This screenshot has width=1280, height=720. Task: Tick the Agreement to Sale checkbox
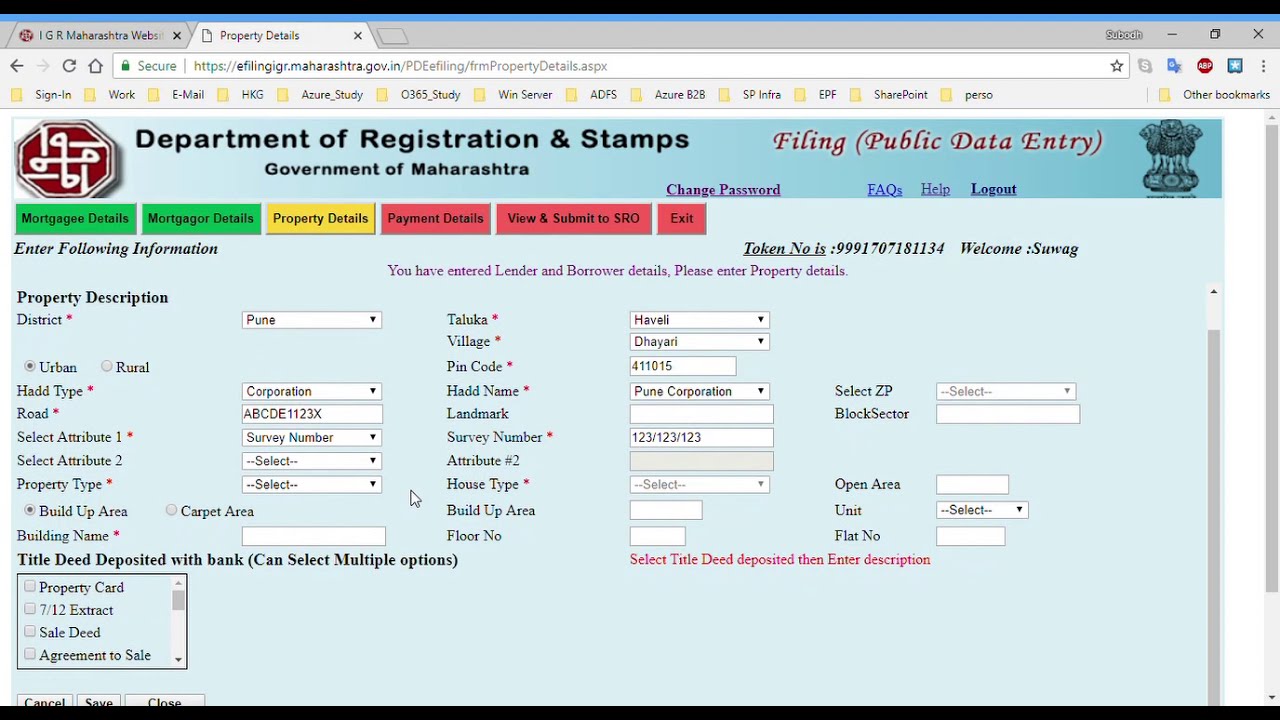[x=30, y=655]
